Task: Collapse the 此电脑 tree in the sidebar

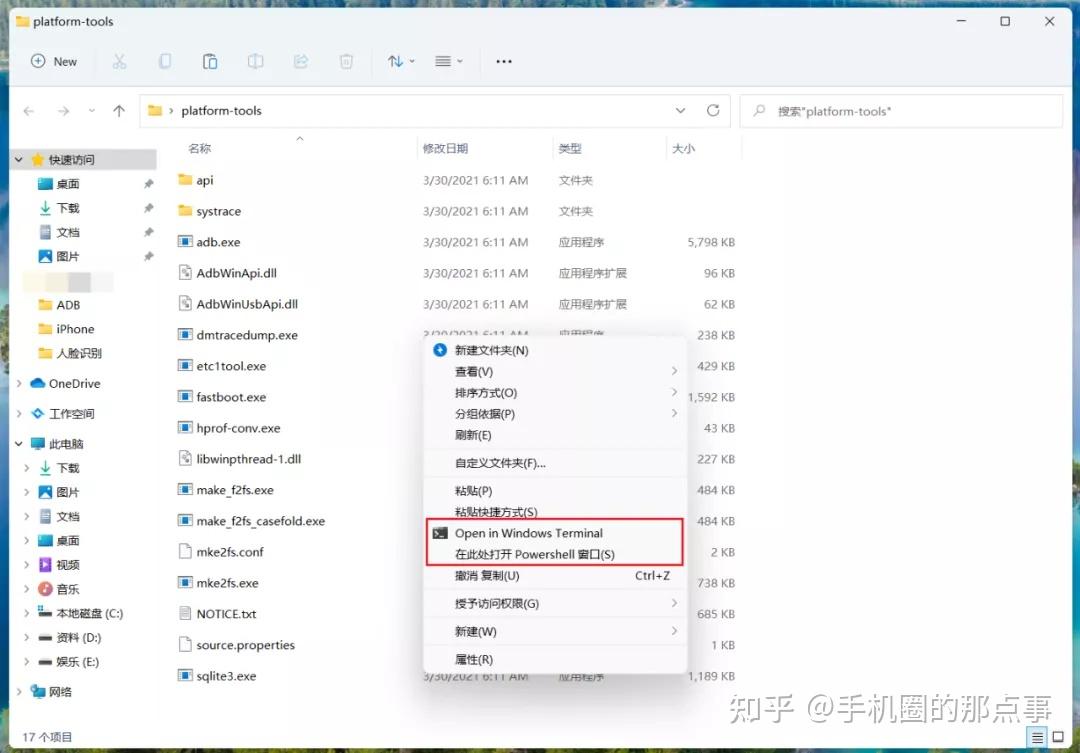Action: [18, 443]
